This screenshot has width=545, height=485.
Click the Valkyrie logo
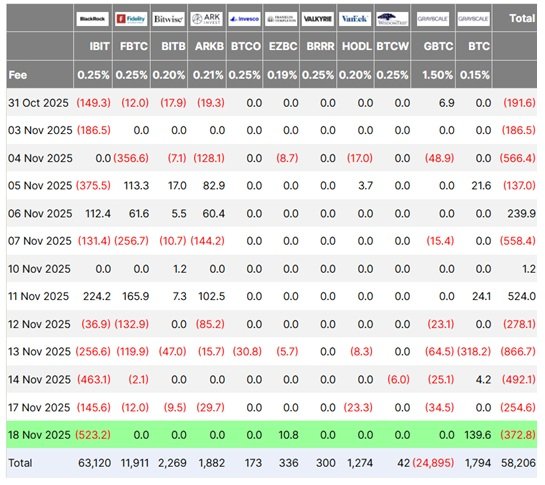coord(318,19)
